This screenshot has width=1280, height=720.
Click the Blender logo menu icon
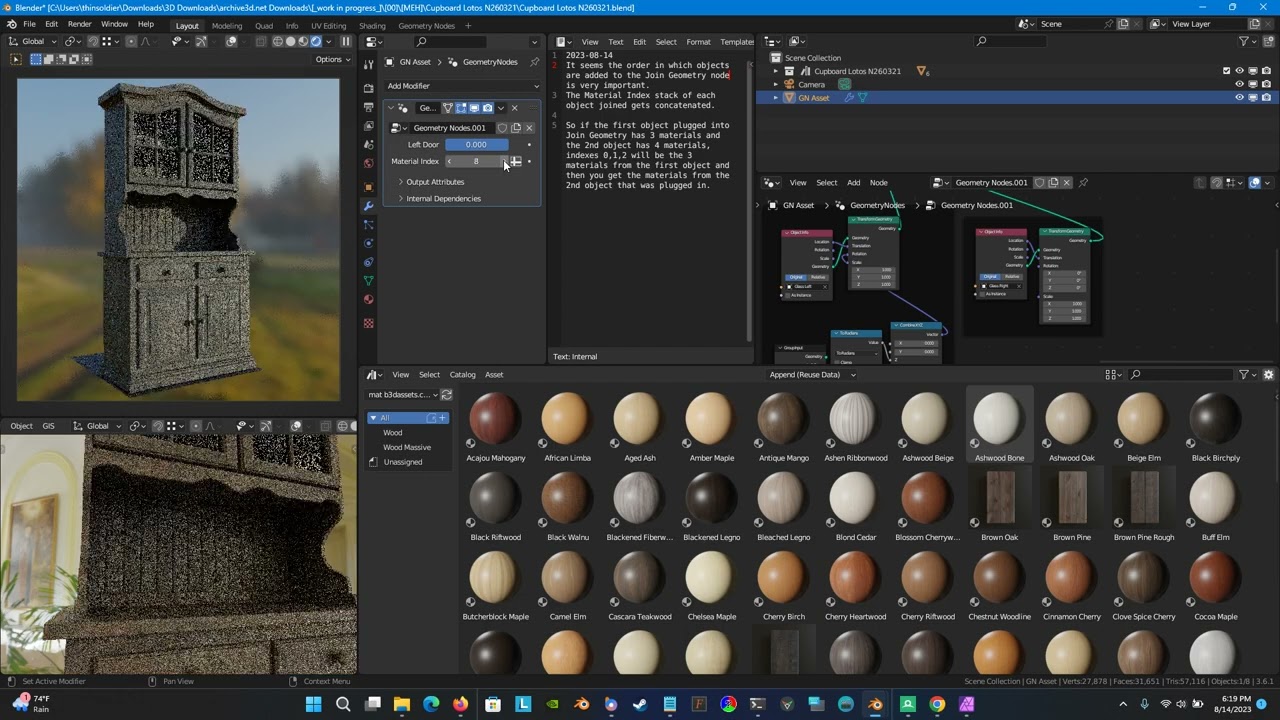click(11, 24)
